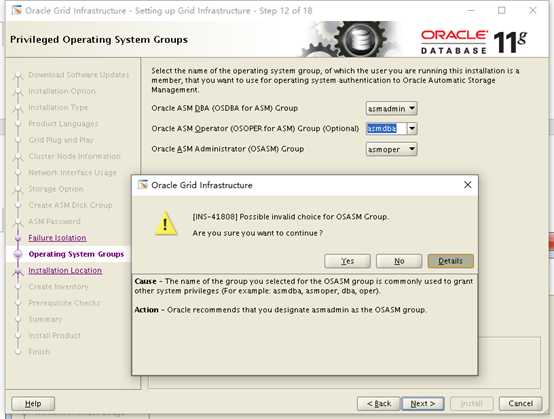Toggle the Details button in the dialog

(x=450, y=261)
